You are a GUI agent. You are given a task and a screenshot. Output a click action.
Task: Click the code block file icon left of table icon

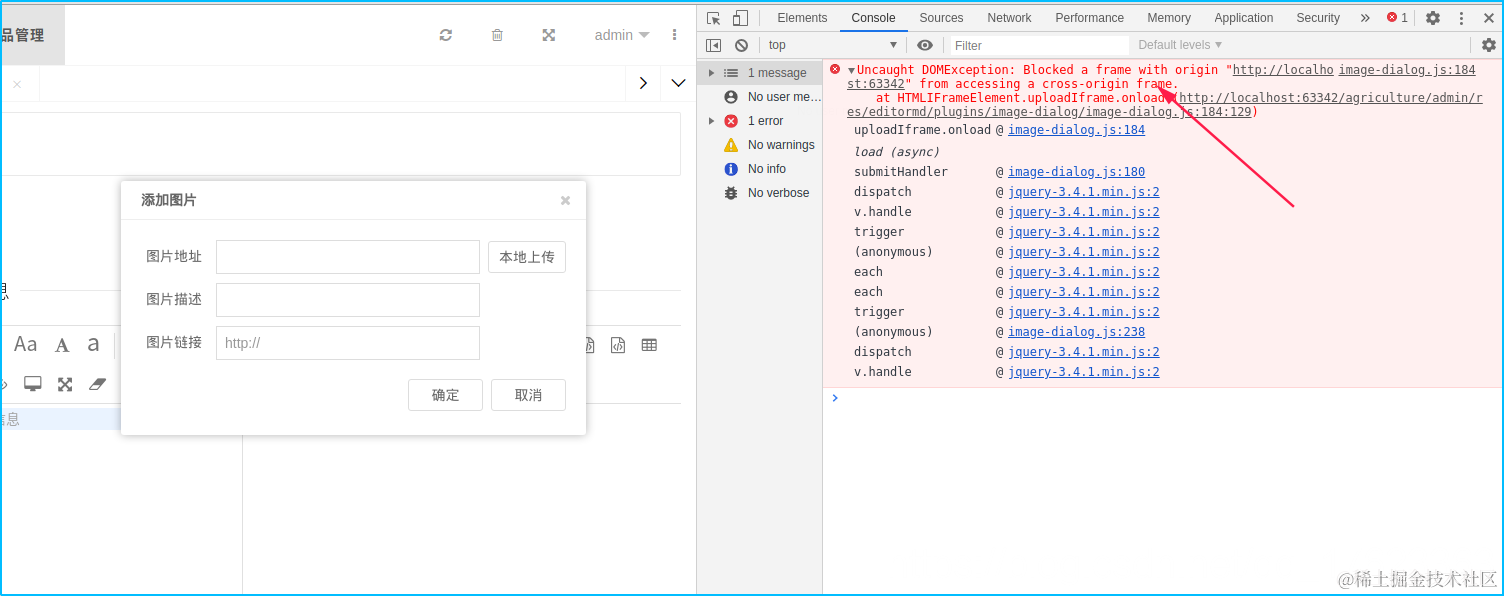(618, 345)
